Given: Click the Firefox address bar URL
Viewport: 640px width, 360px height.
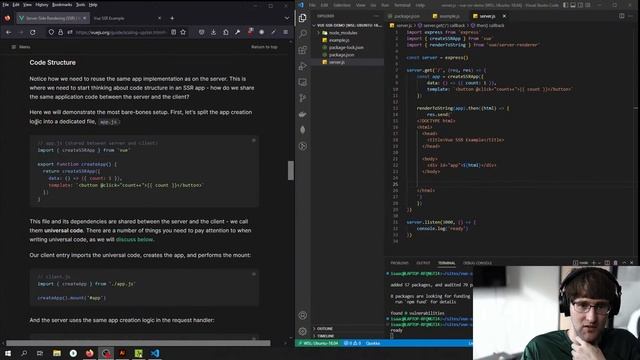Looking at the screenshot, I should pyautogui.click(x=120, y=32).
